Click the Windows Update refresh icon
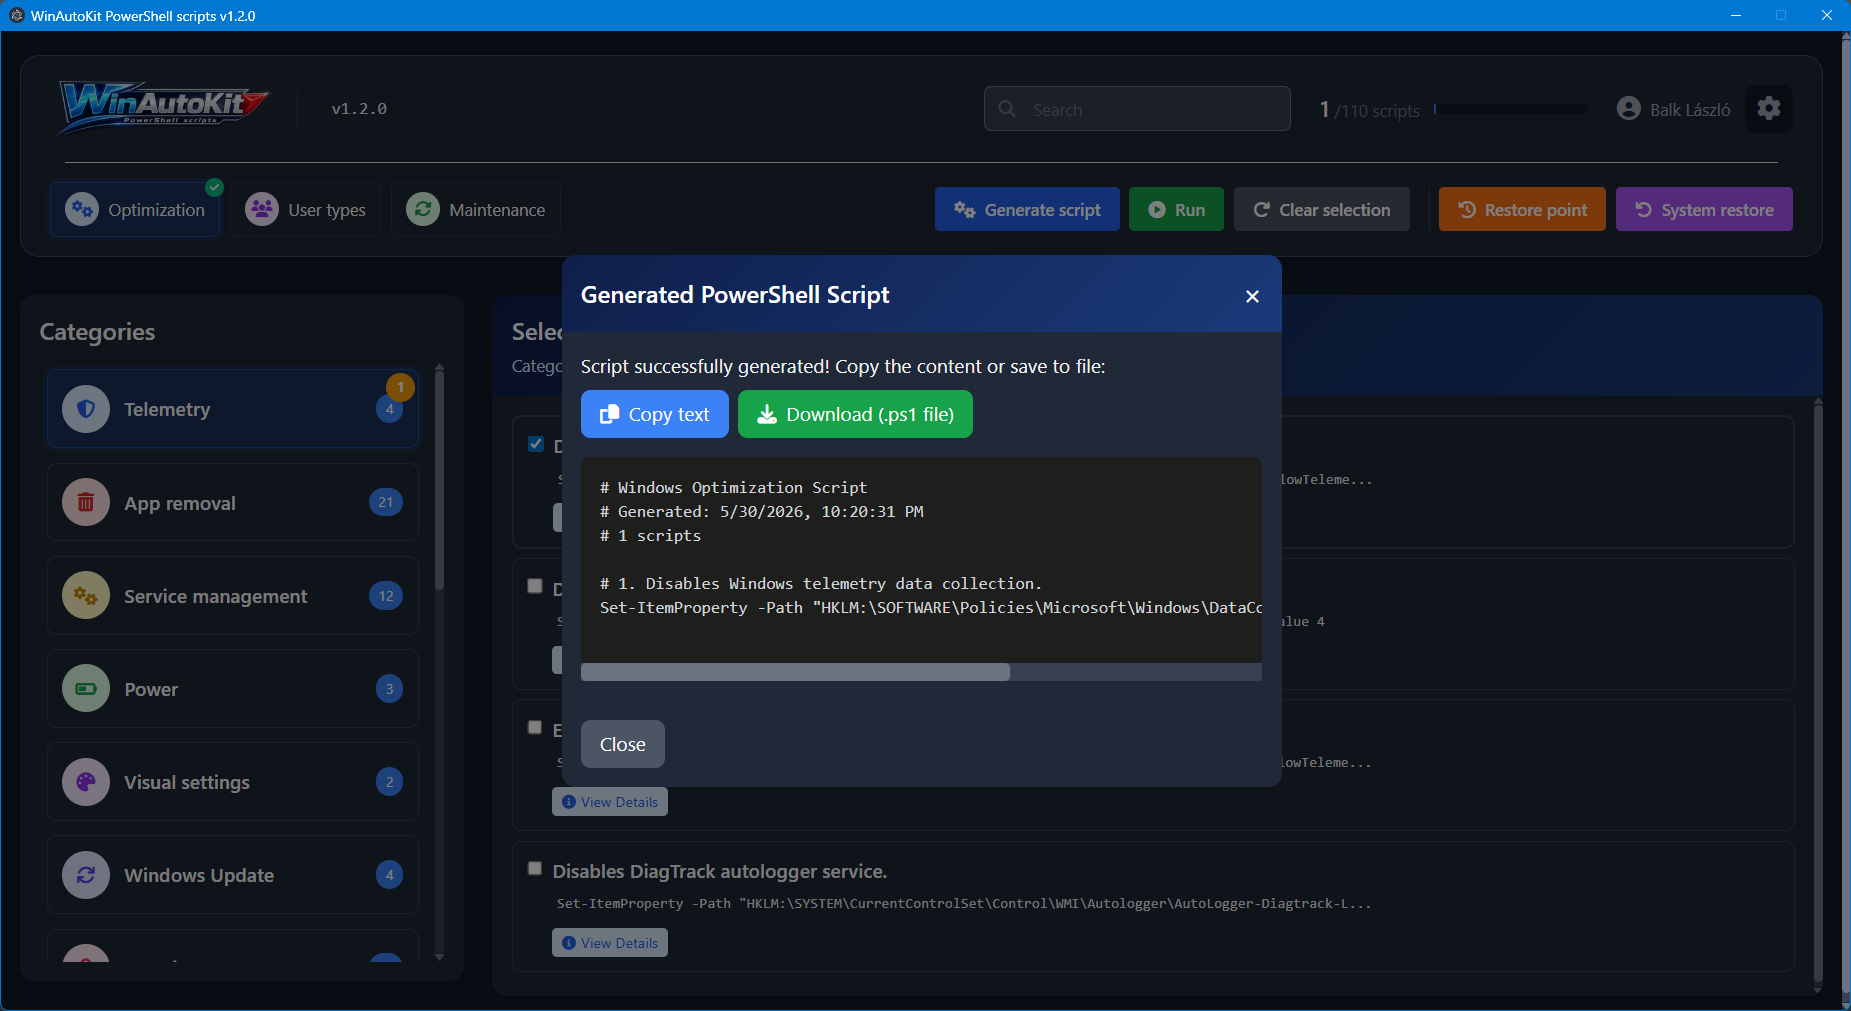 86,874
